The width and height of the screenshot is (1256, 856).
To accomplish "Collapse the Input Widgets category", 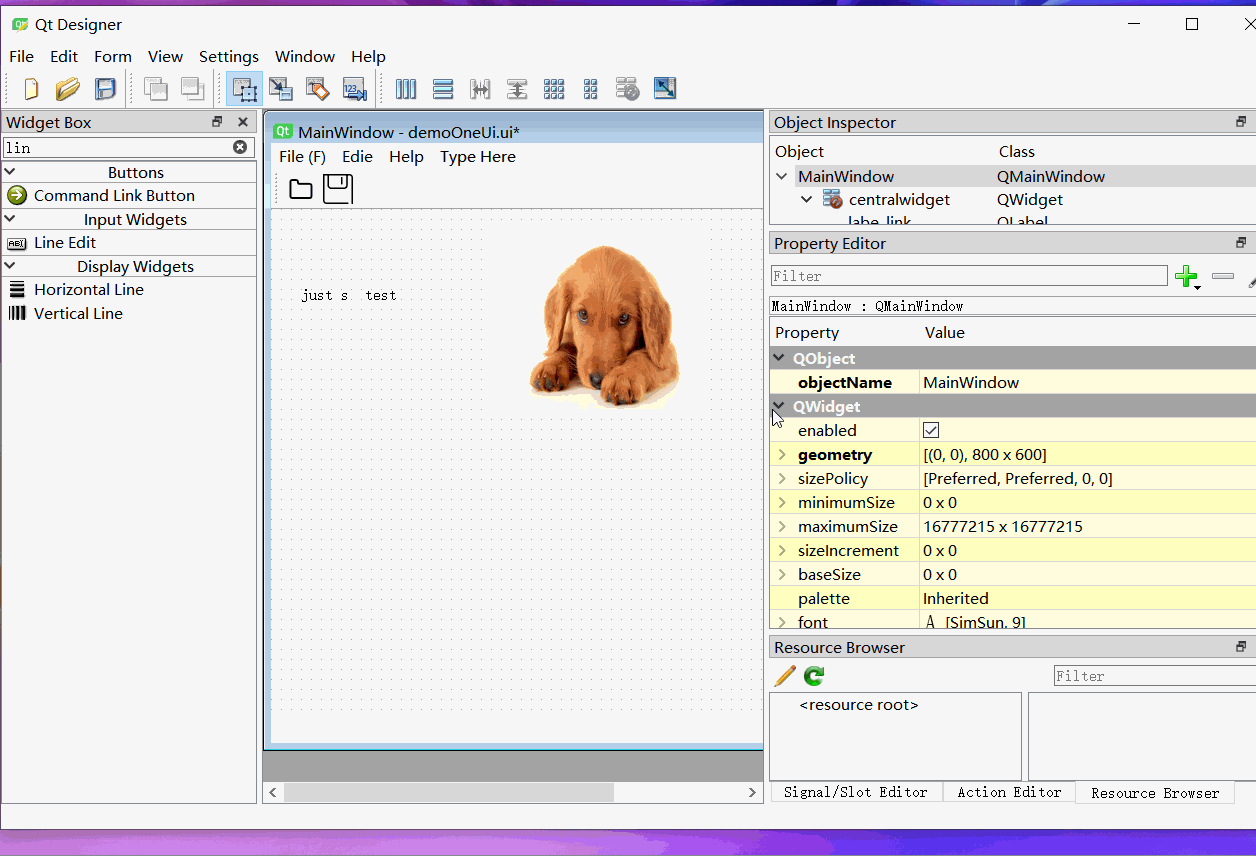I will 10,219.
